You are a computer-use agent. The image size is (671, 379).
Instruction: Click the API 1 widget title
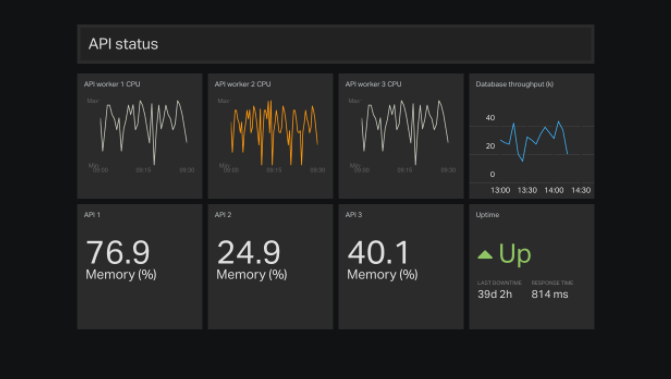click(92, 215)
